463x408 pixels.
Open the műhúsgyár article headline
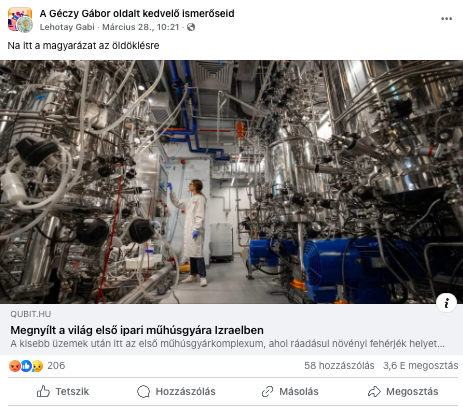[137, 330]
